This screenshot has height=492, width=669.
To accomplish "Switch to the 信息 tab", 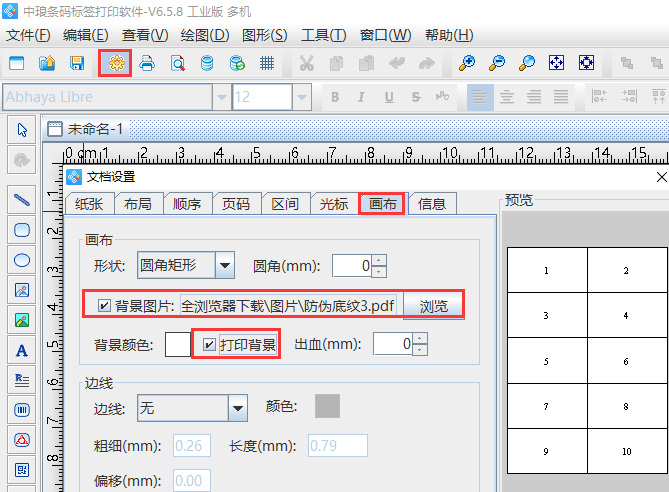I will click(x=432, y=204).
